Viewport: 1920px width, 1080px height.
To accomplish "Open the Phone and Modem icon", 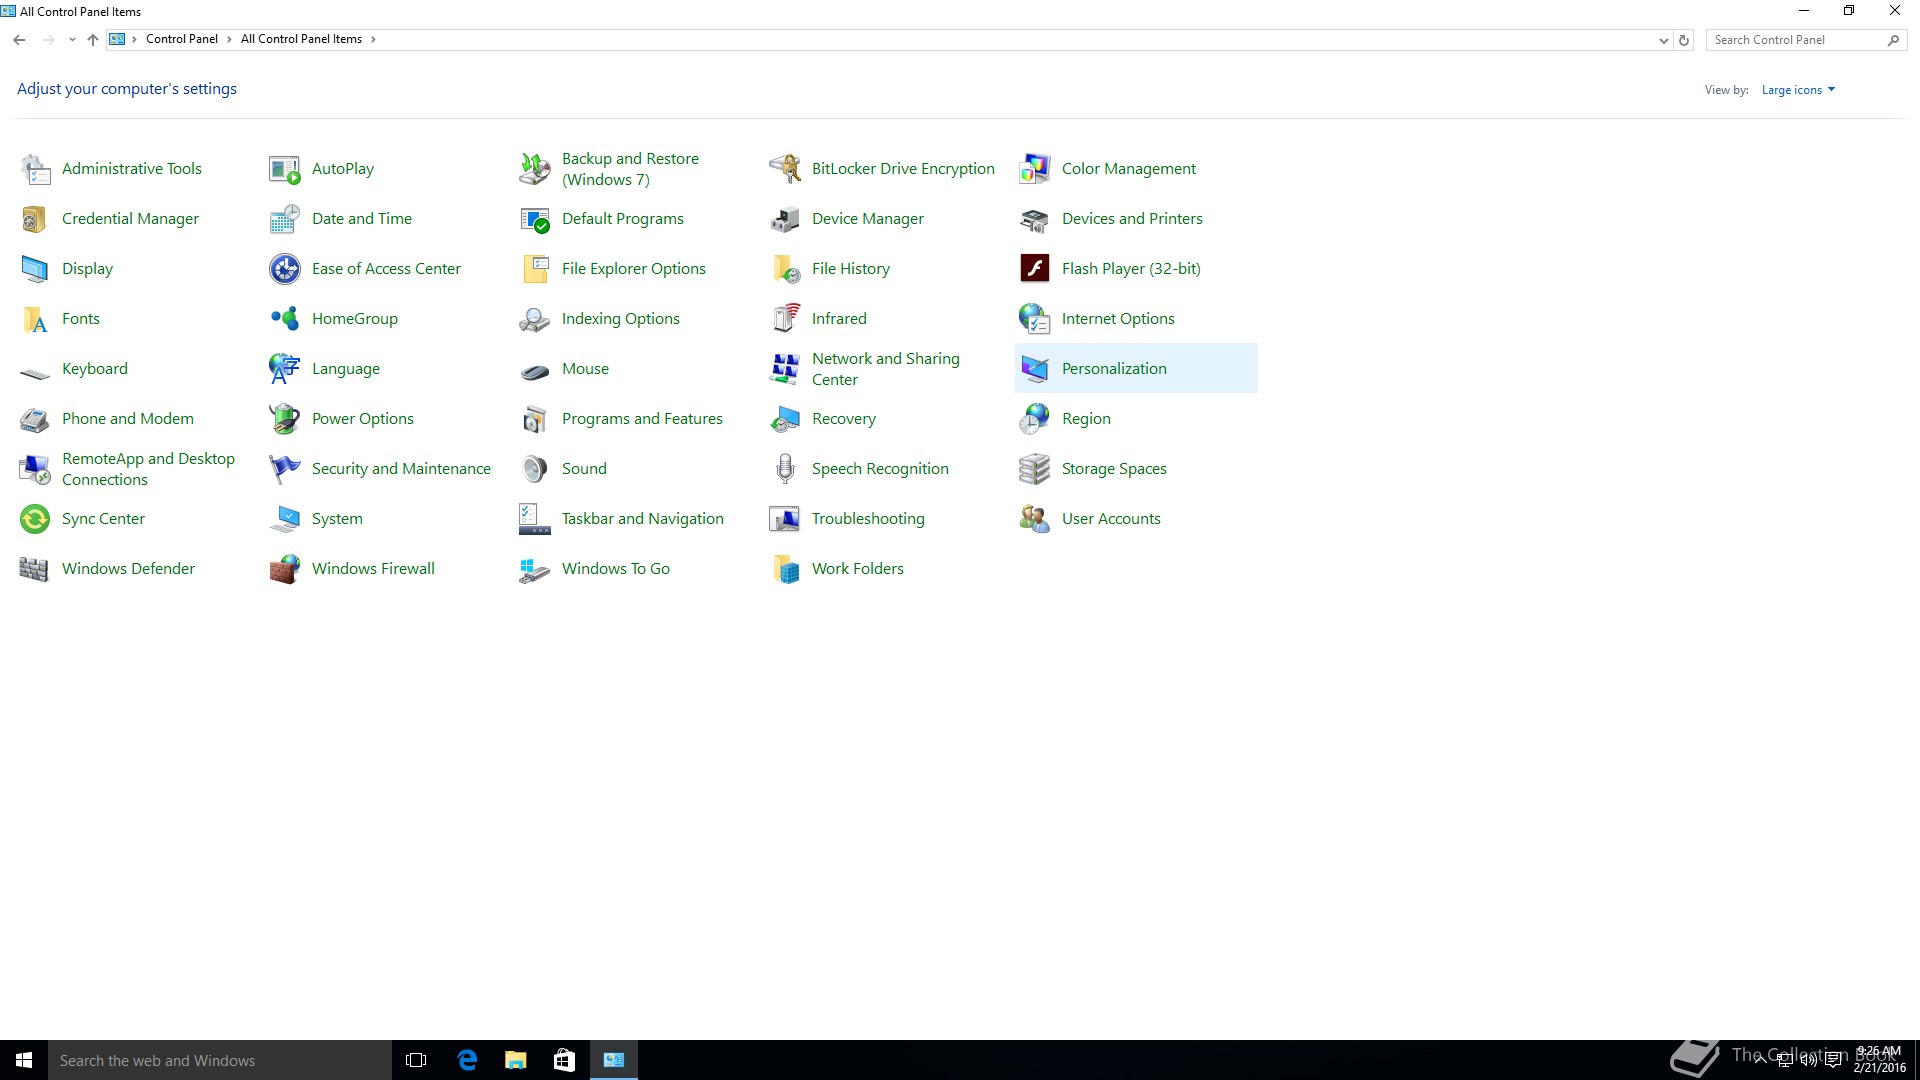I will (35, 419).
